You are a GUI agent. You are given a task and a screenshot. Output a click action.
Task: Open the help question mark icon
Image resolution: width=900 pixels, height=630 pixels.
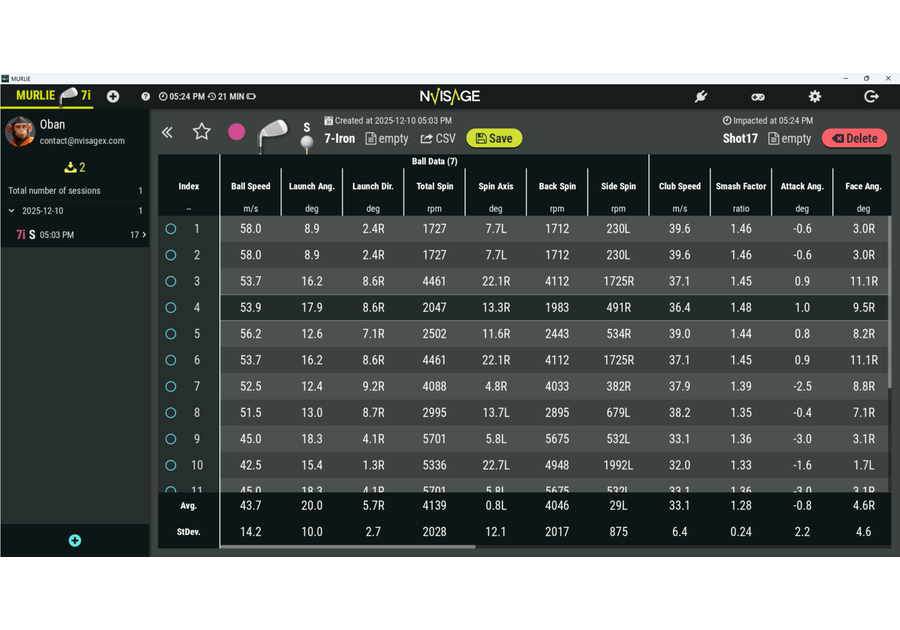(x=146, y=96)
